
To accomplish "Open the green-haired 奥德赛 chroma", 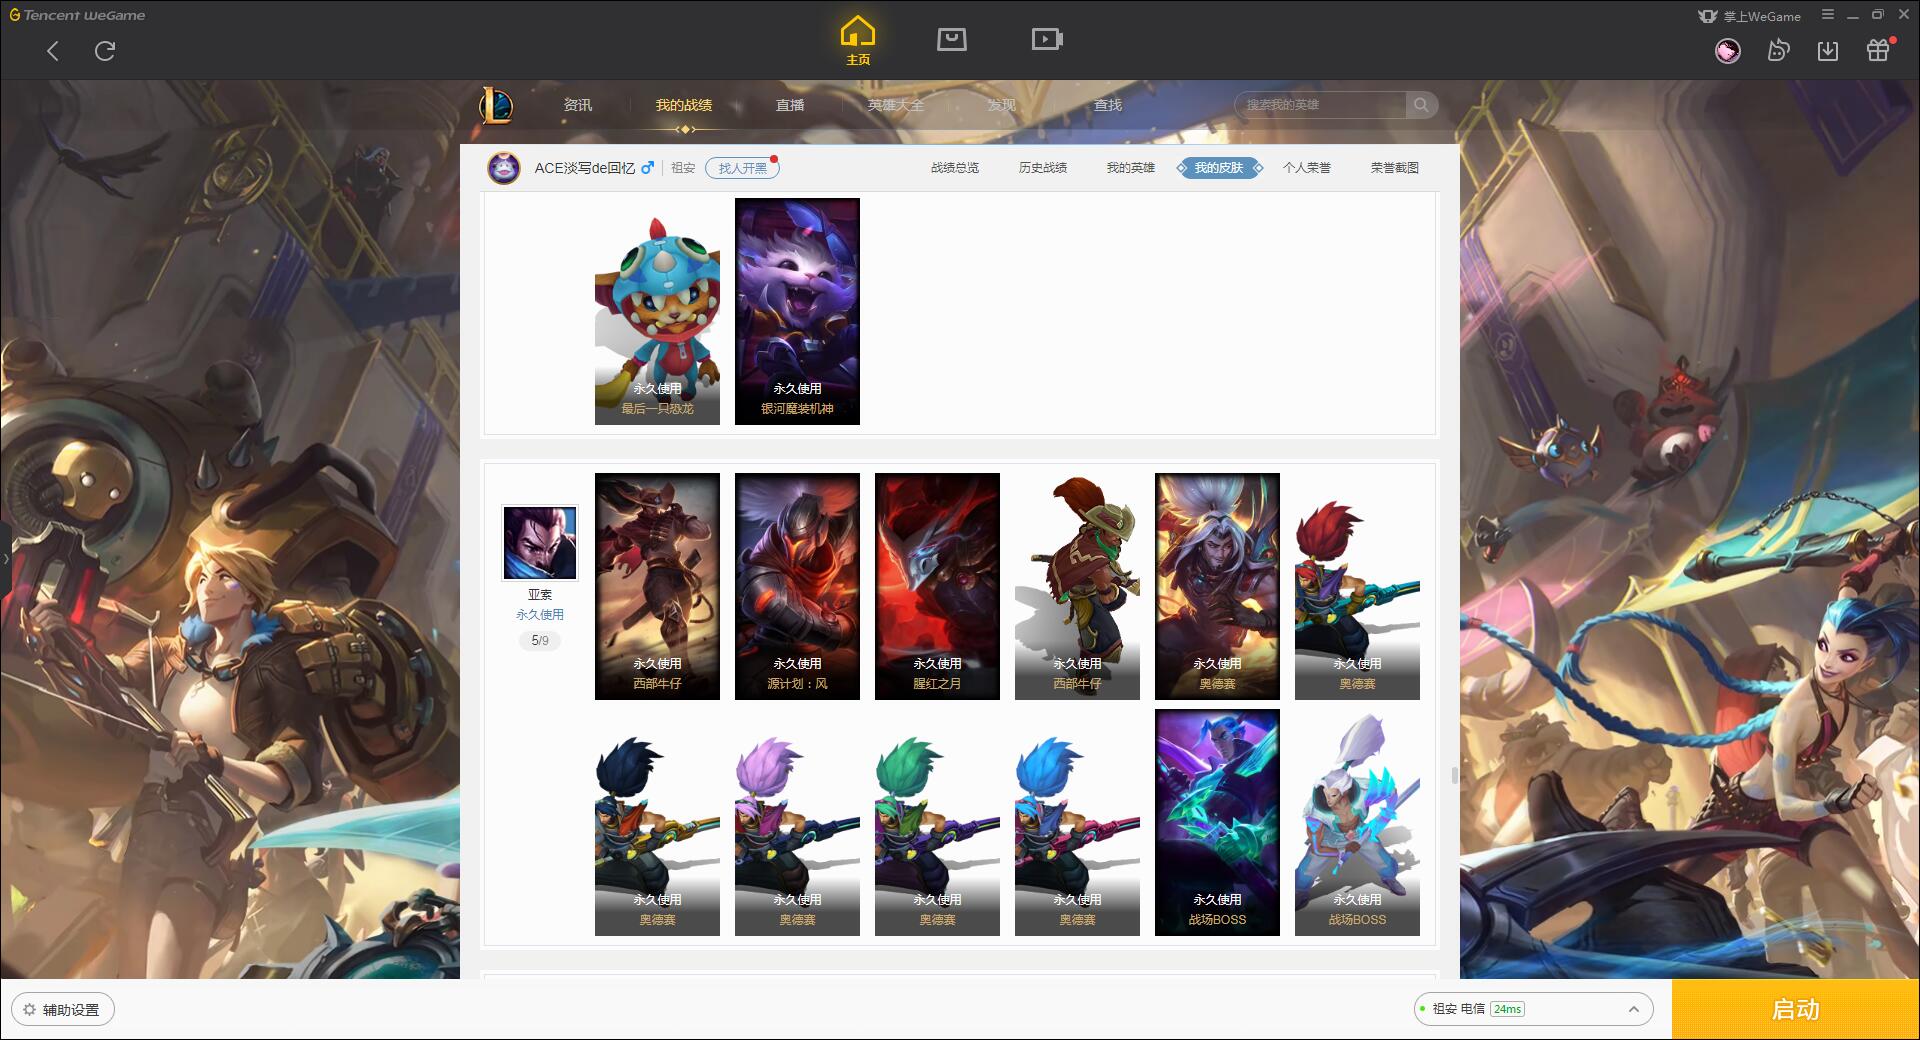I will point(937,822).
